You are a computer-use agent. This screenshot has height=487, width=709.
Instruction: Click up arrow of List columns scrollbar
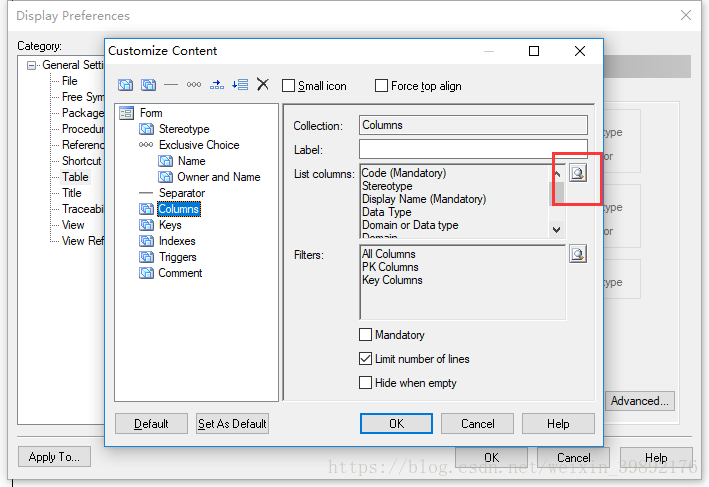click(557, 173)
